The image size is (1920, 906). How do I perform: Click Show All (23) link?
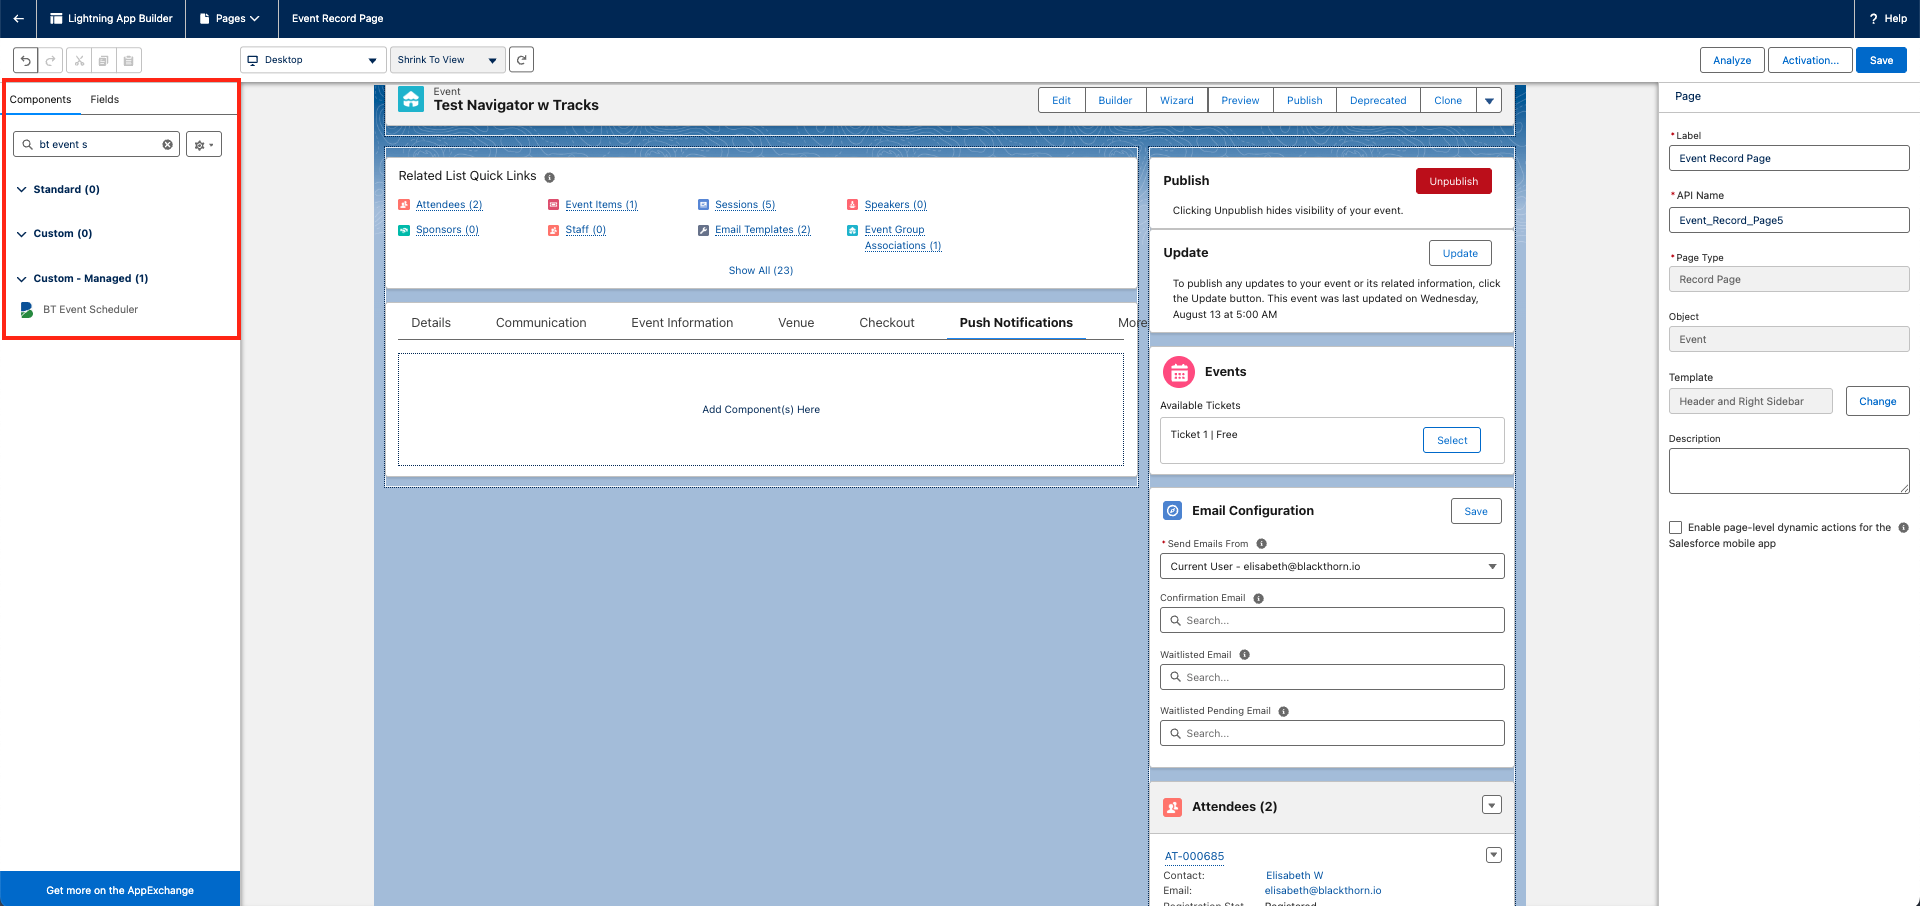761,271
